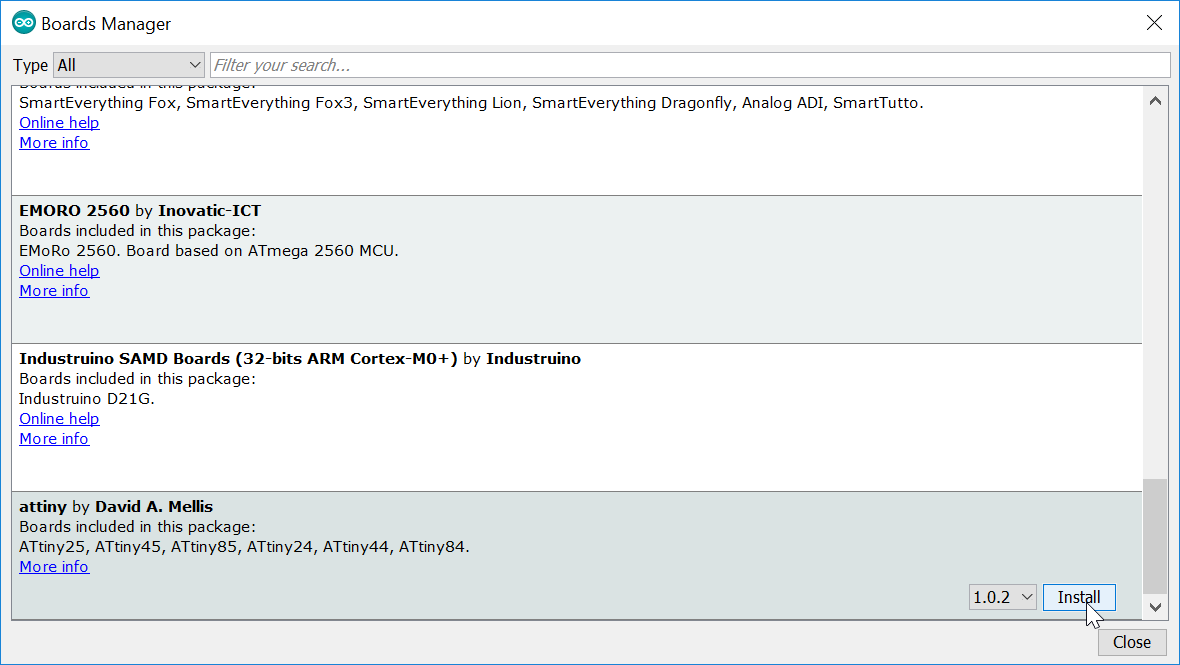Open More info for SmartEverything boards
This screenshot has height=665, width=1180.
coord(54,143)
